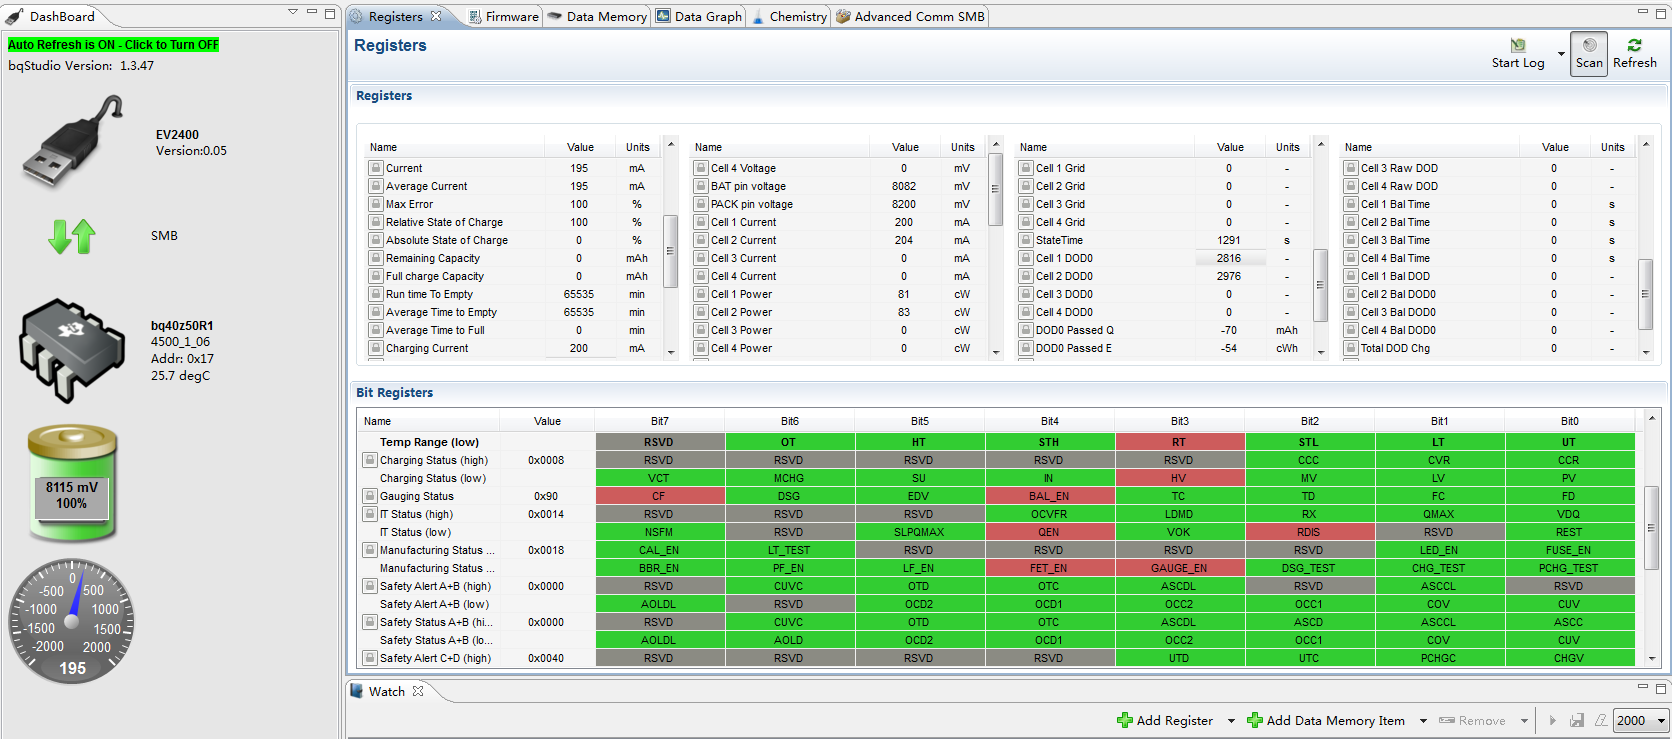1672x739 pixels.
Task: Click the save disk icon in the Watch toolbar
Action: pyautogui.click(x=1577, y=720)
